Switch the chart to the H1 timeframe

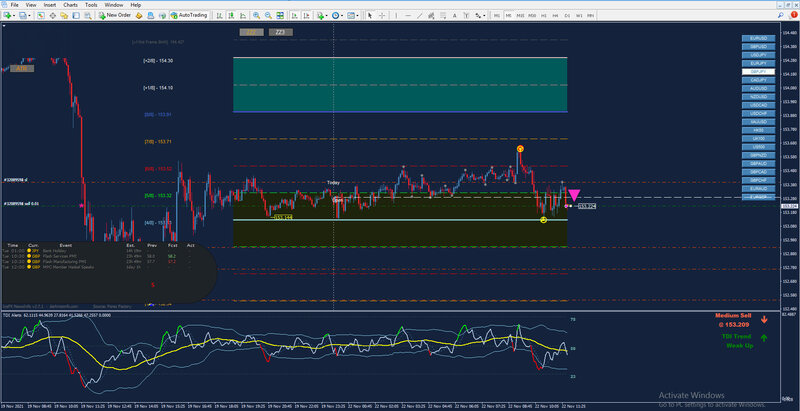tap(544, 16)
